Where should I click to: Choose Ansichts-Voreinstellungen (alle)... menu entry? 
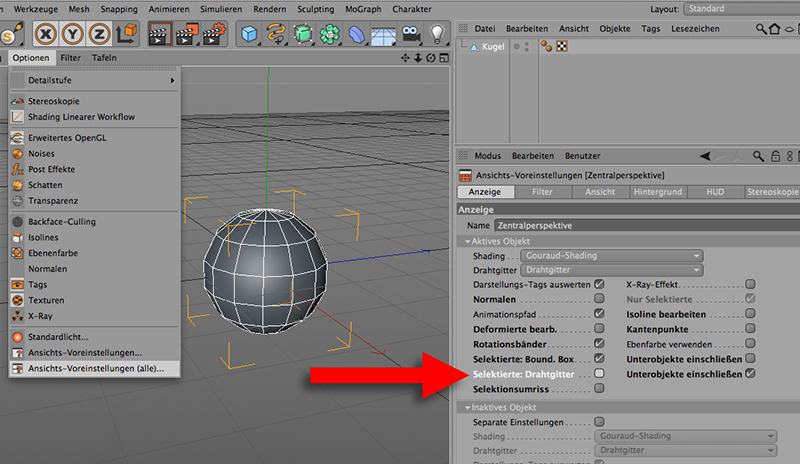point(97,368)
